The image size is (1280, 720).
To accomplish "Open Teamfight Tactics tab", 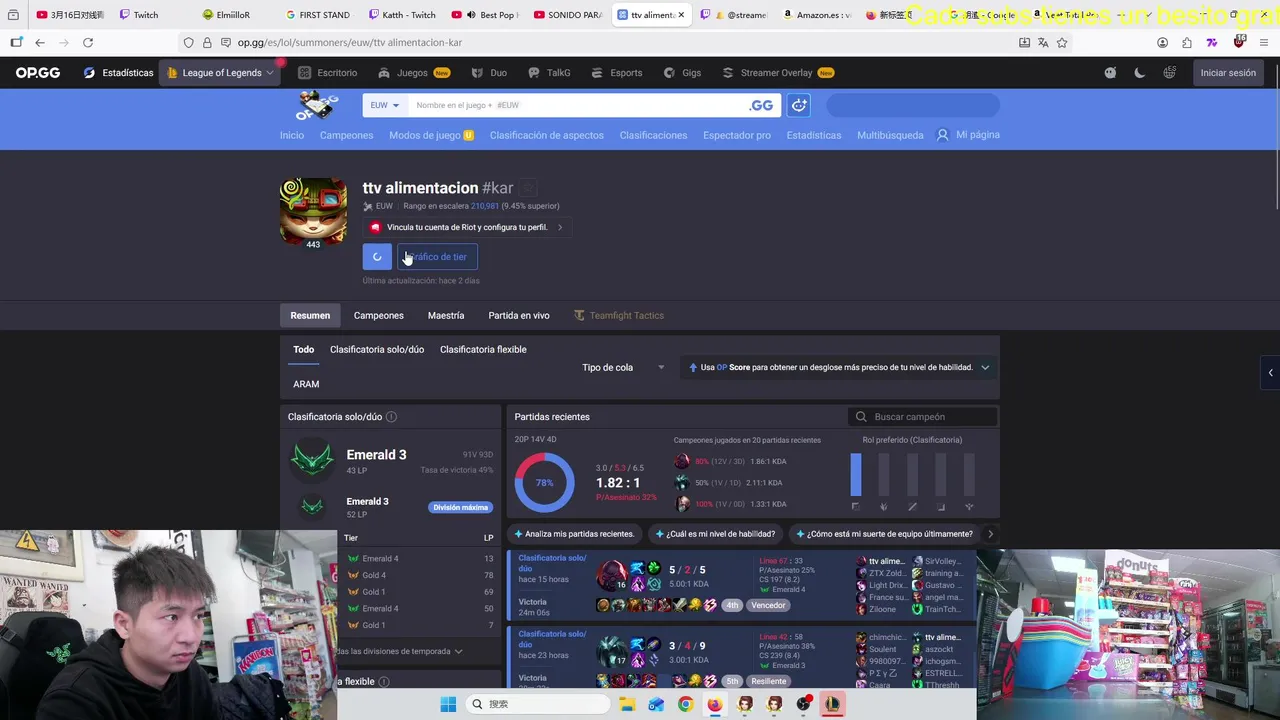I will (619, 315).
